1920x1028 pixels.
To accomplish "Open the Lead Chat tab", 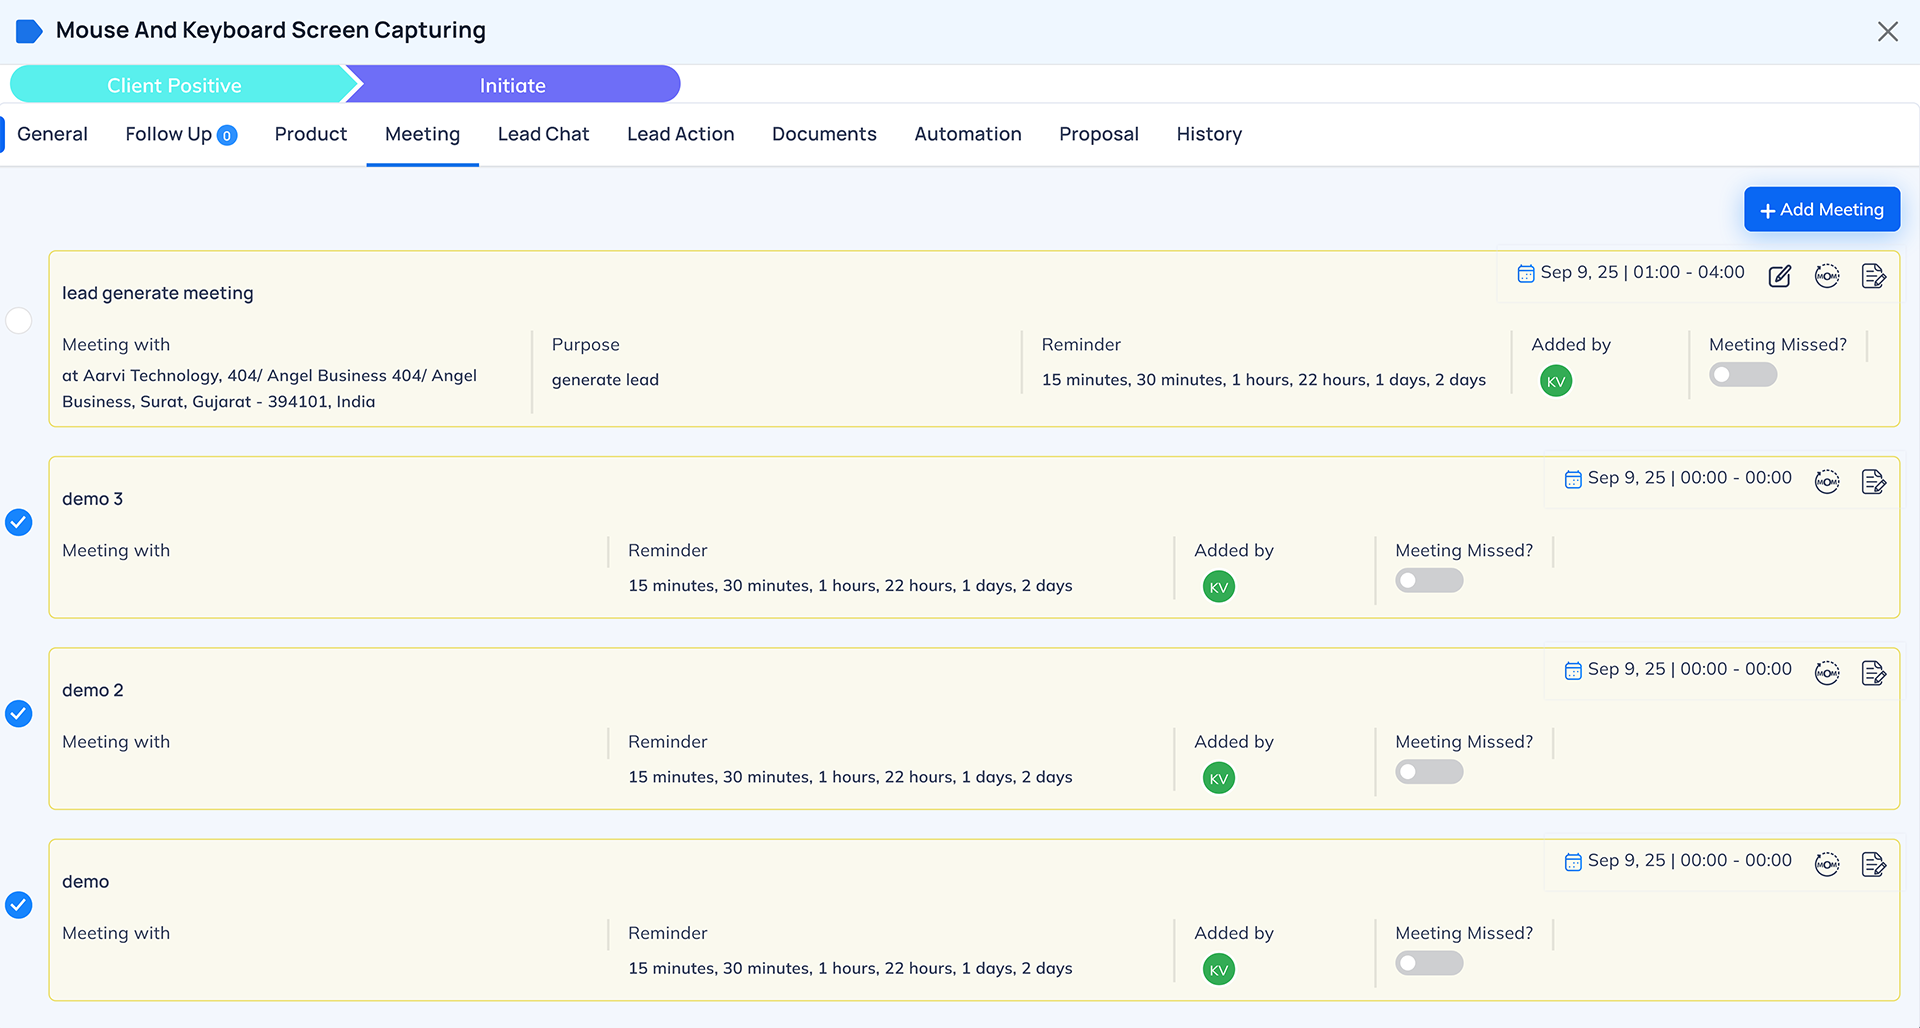I will coord(543,134).
